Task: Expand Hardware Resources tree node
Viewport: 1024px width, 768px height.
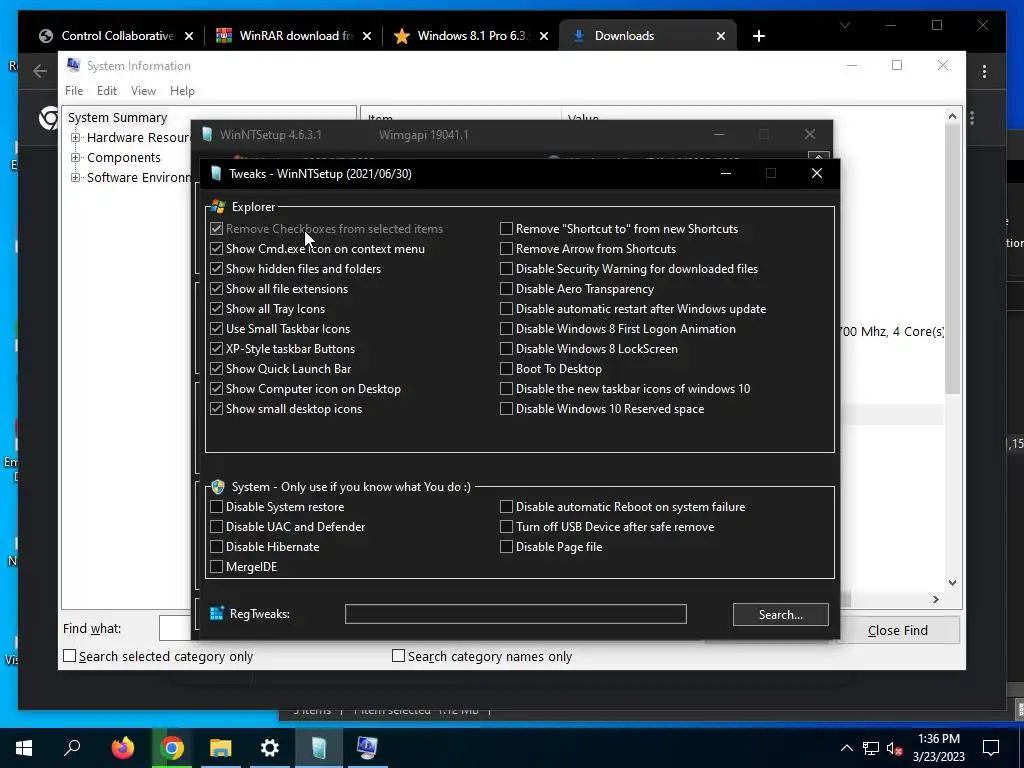Action: pos(76,137)
